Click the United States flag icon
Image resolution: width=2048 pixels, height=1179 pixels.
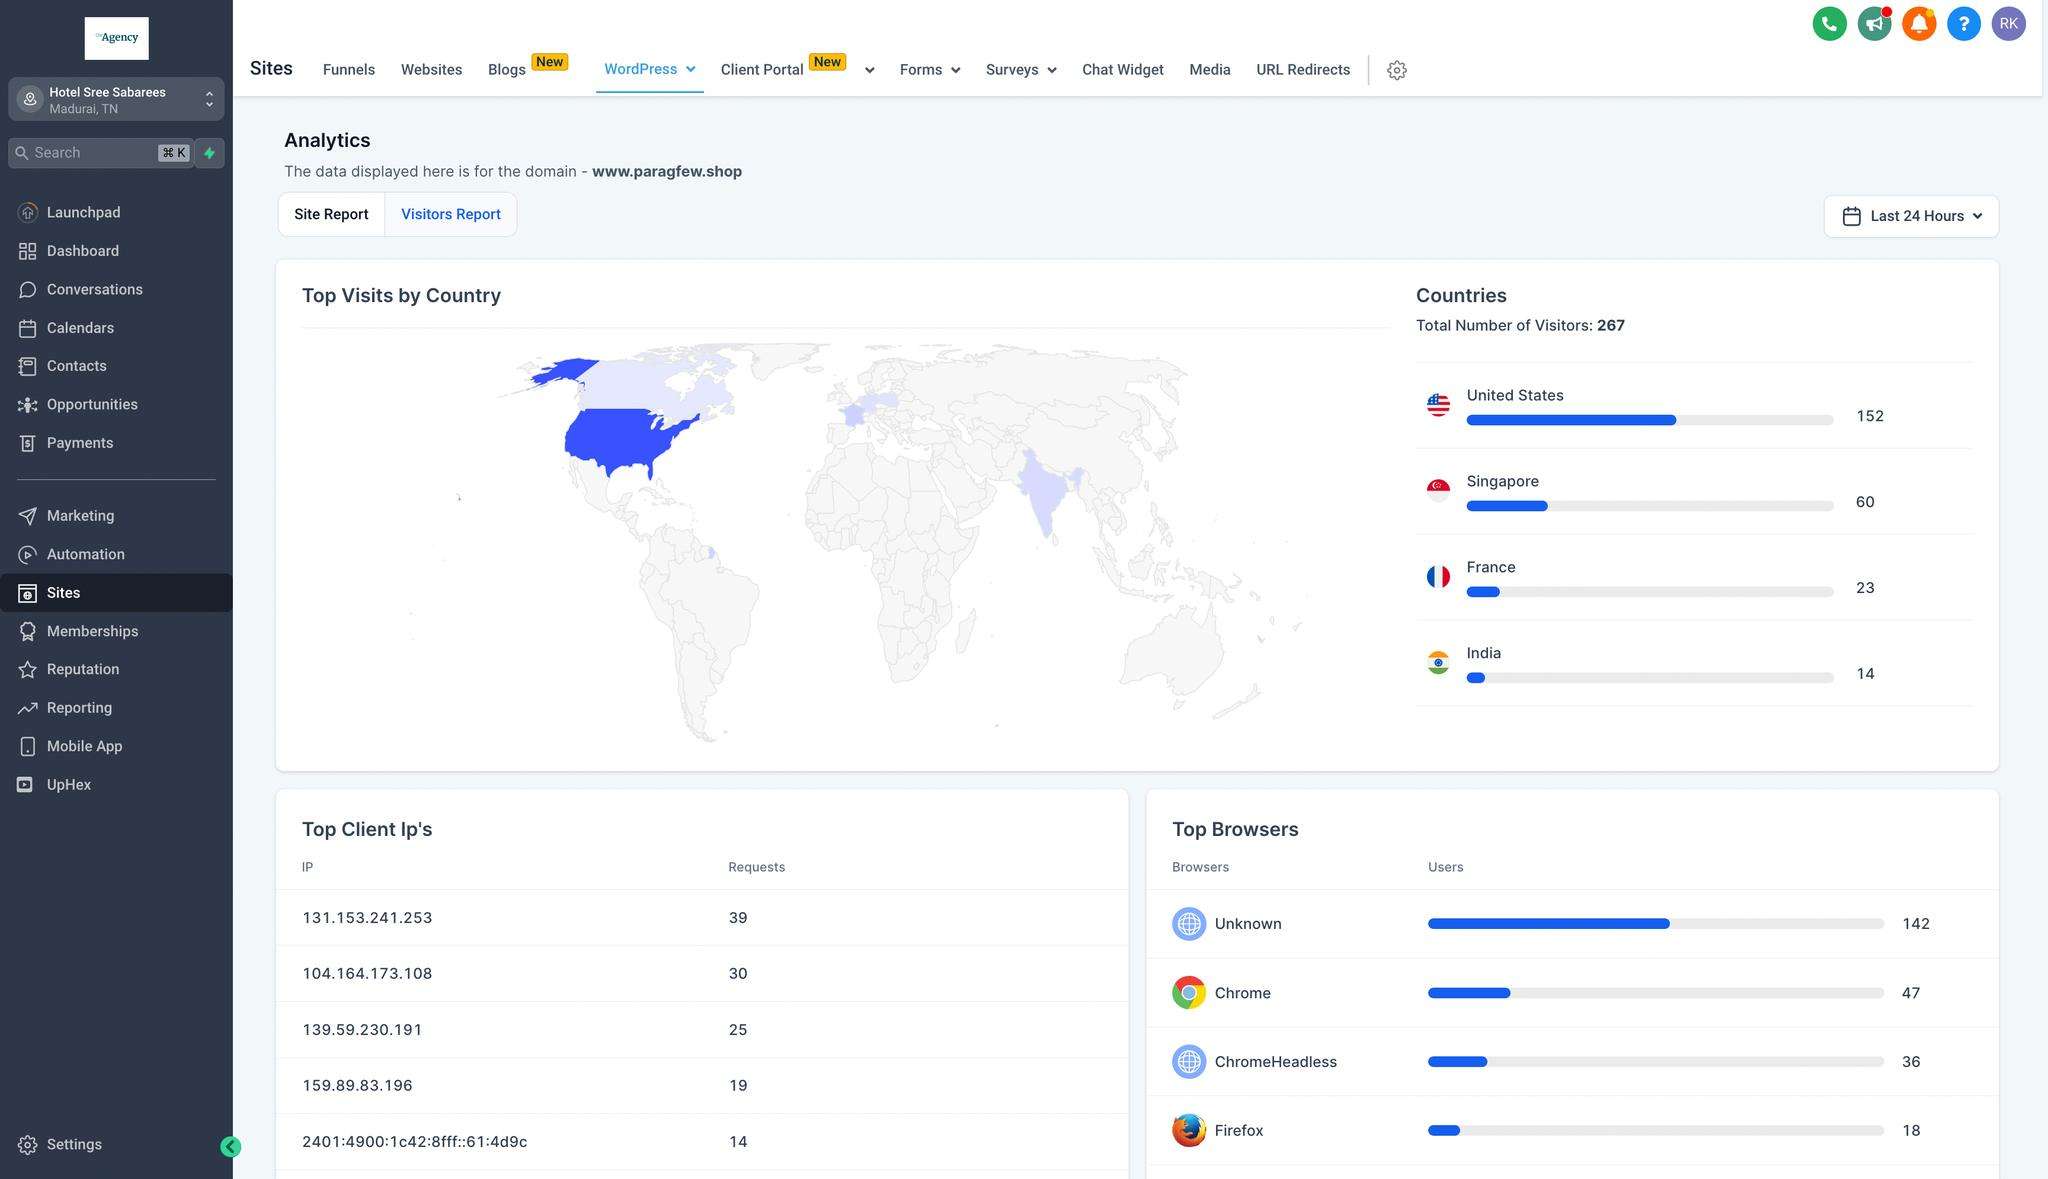click(1438, 405)
